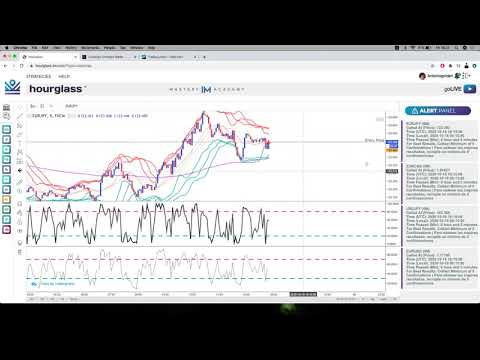
Task: Select the text annotation tool
Action: pos(20,143)
